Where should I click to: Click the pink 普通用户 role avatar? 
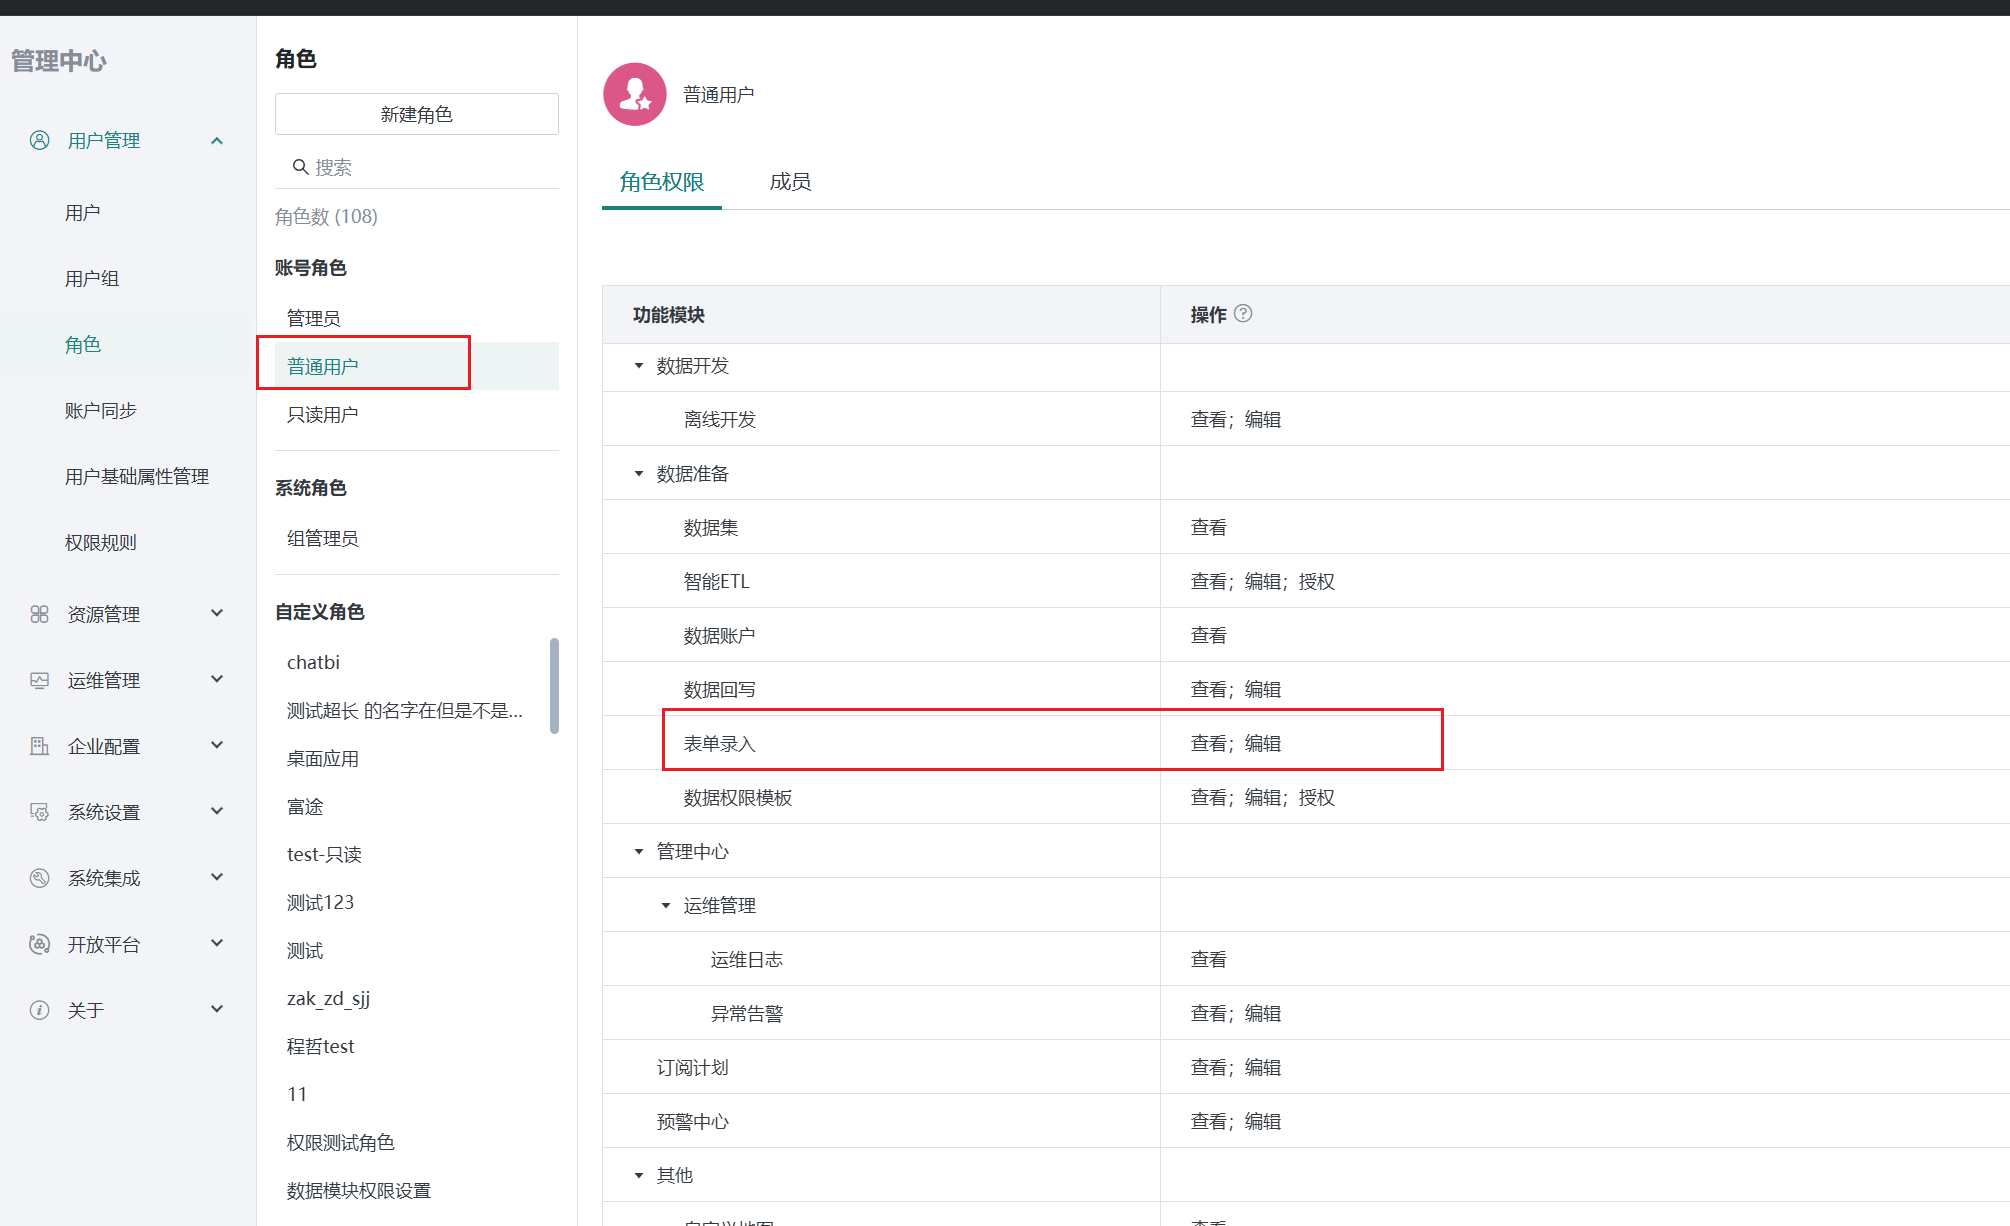point(634,95)
